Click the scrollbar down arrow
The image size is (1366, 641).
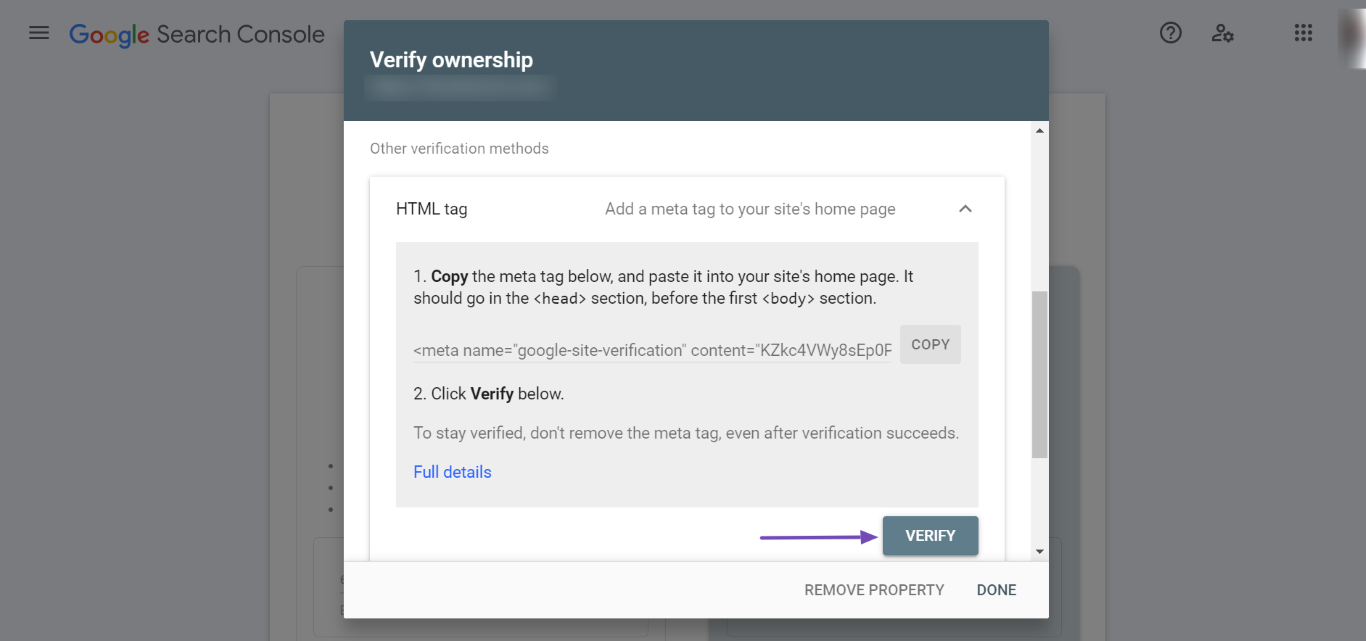(x=1039, y=550)
